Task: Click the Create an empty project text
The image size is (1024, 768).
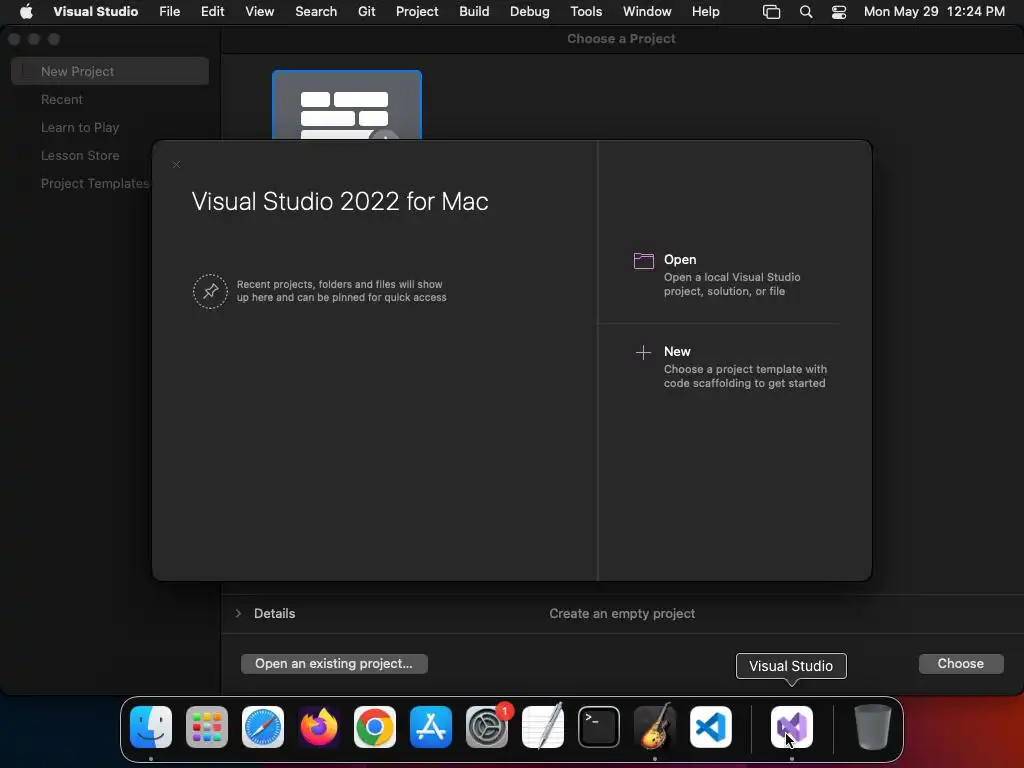Action: pos(622,613)
